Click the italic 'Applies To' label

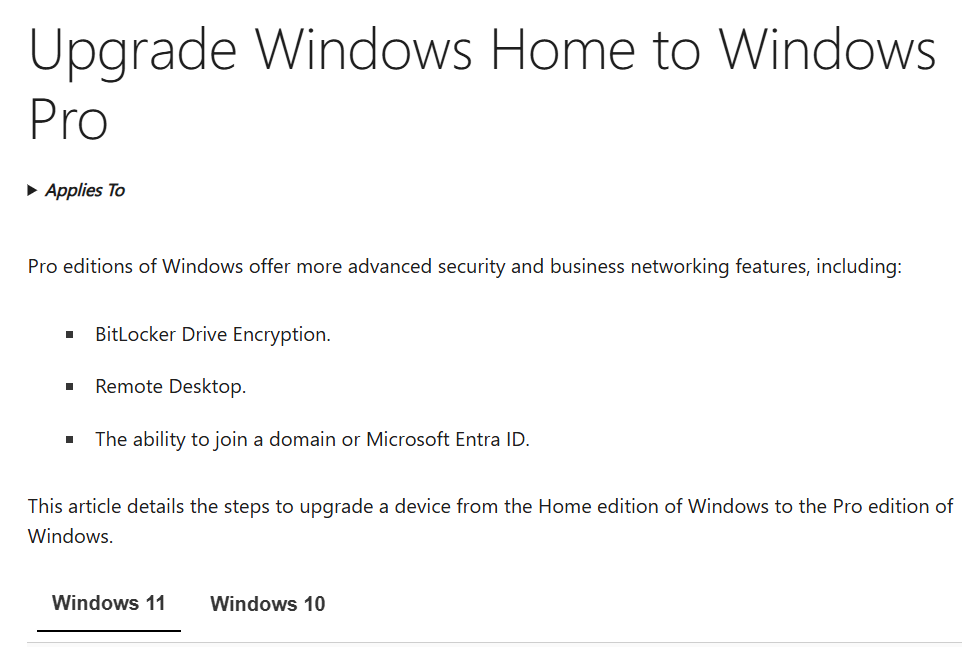[85, 191]
